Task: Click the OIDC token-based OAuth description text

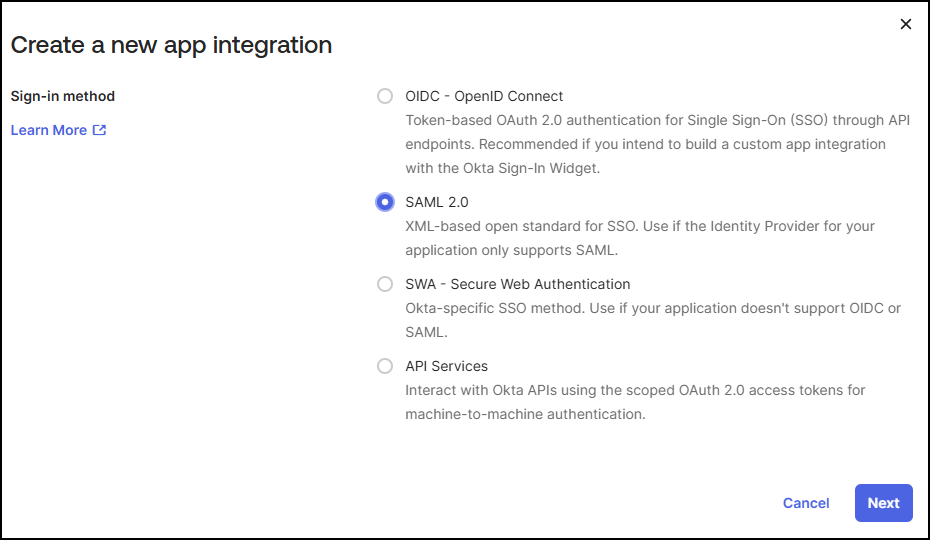Action: tap(657, 120)
